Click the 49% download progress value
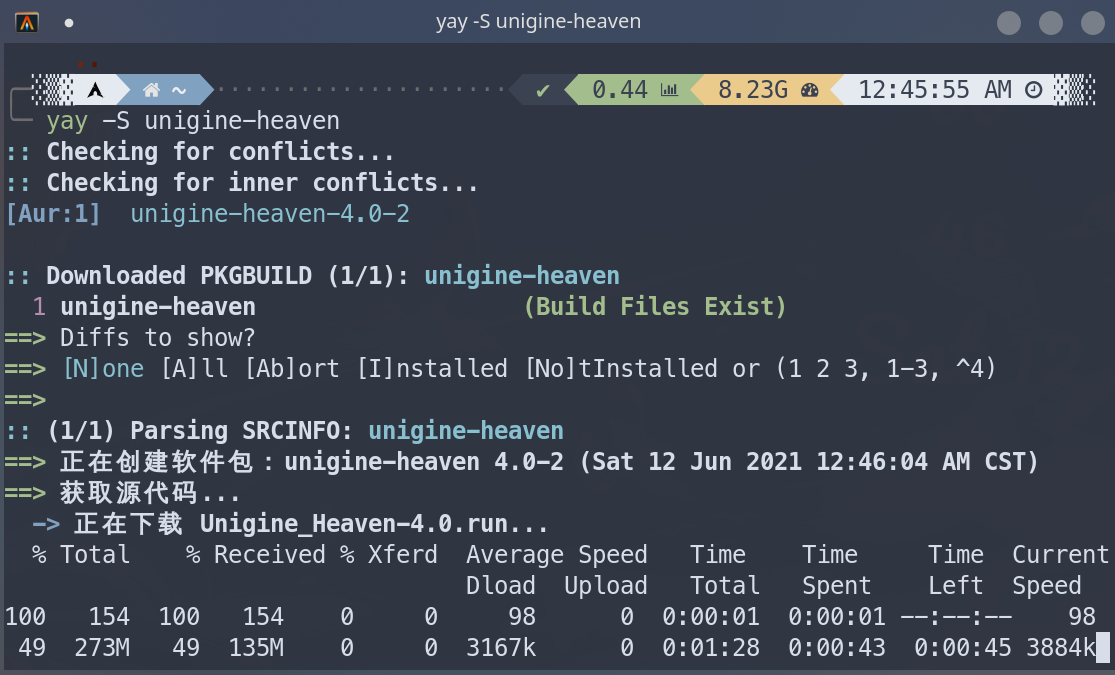 [30, 647]
